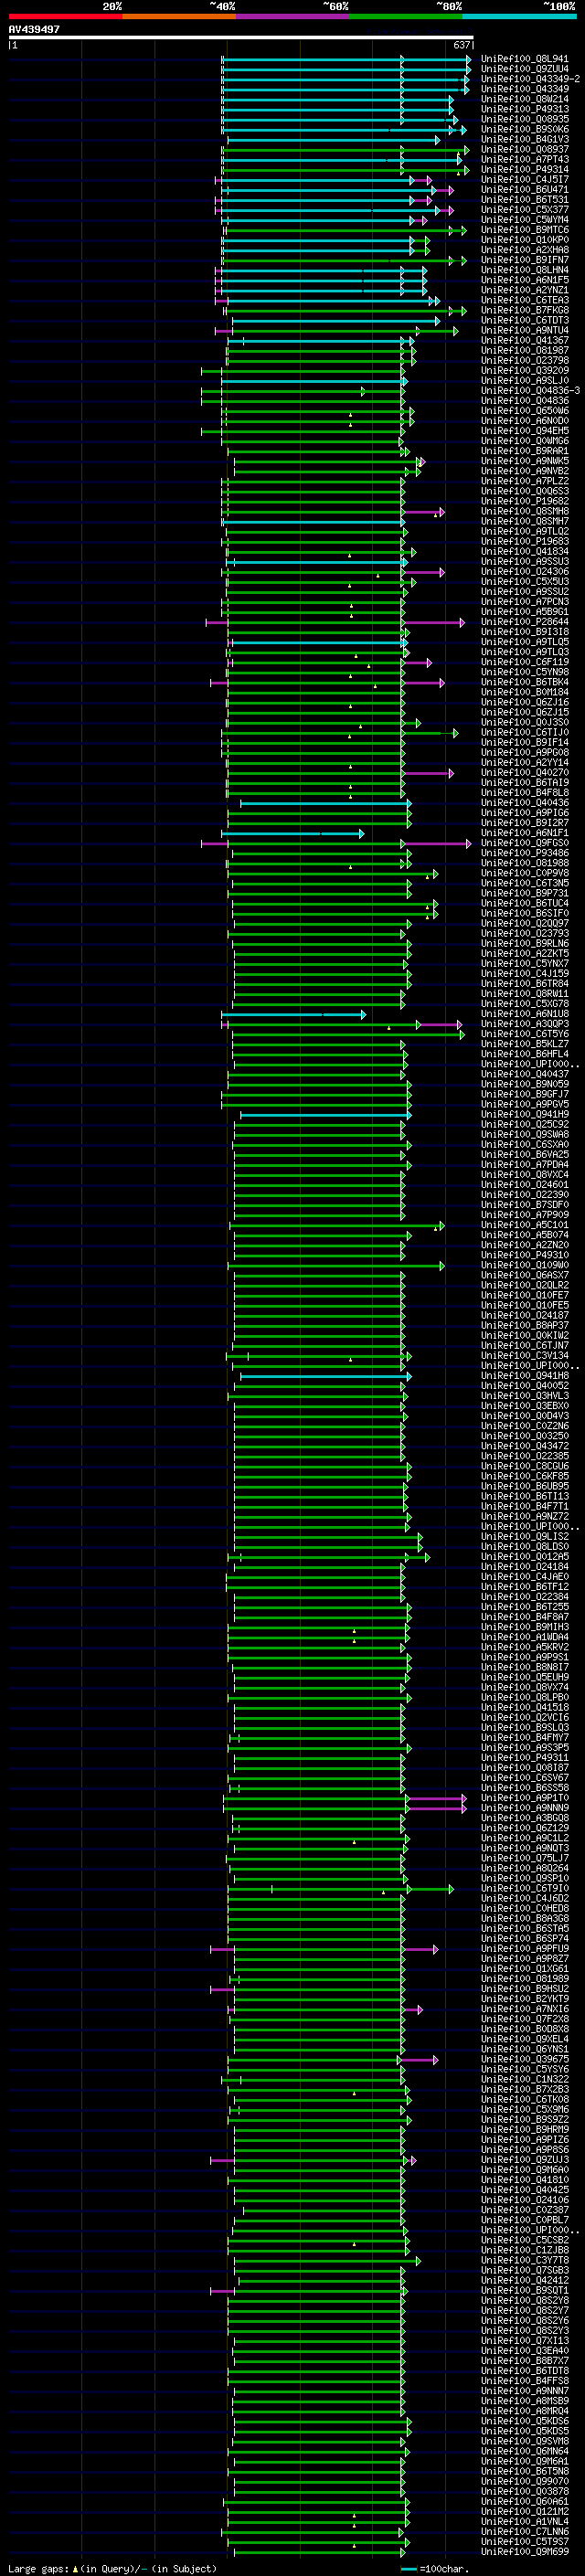The width and height of the screenshot is (585, 2576).
Task: Select hit label UniRef100_P19682
Action: (525, 501)
